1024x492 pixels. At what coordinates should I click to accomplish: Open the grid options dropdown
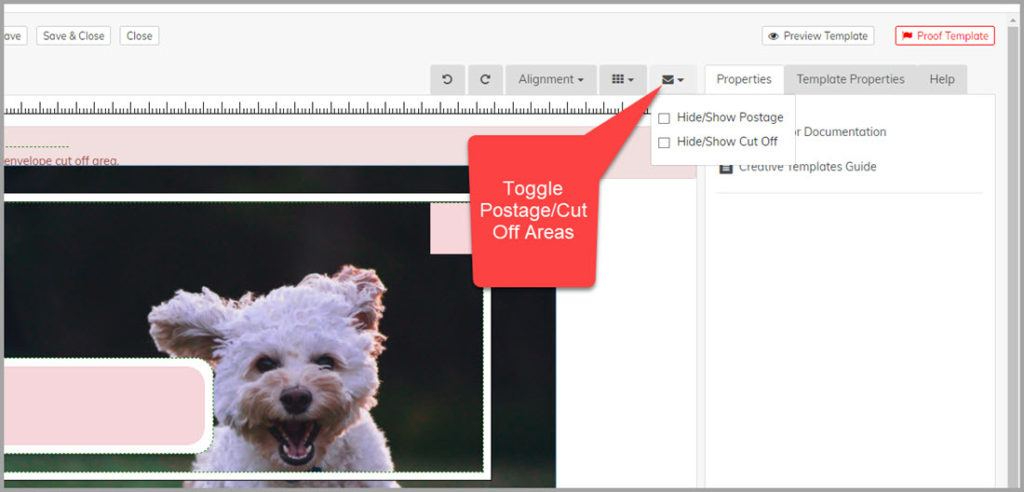[x=622, y=79]
